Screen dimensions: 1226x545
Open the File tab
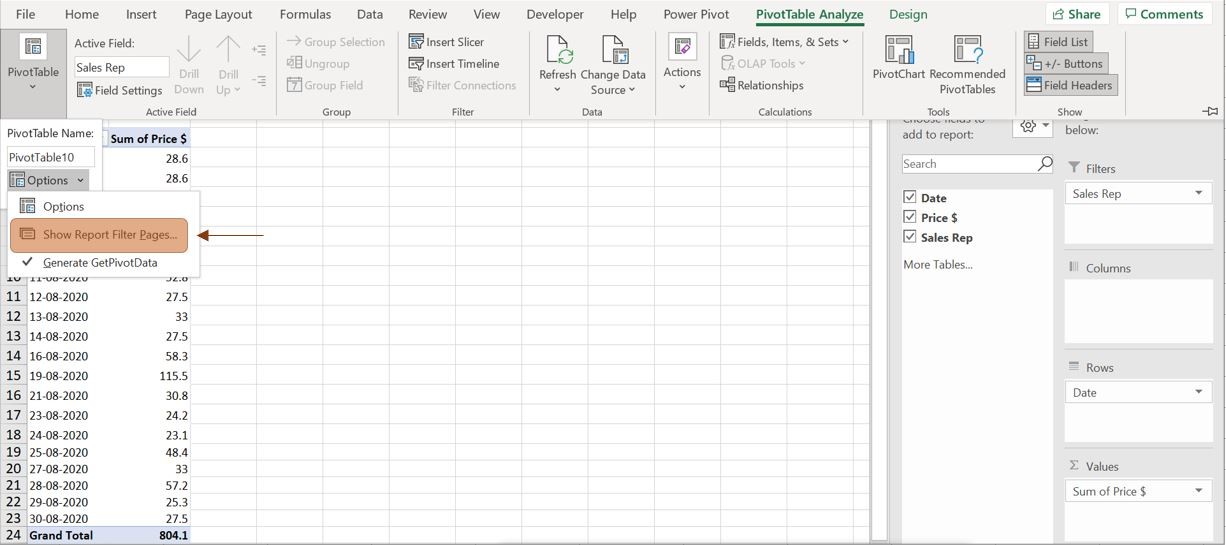[x=25, y=14]
